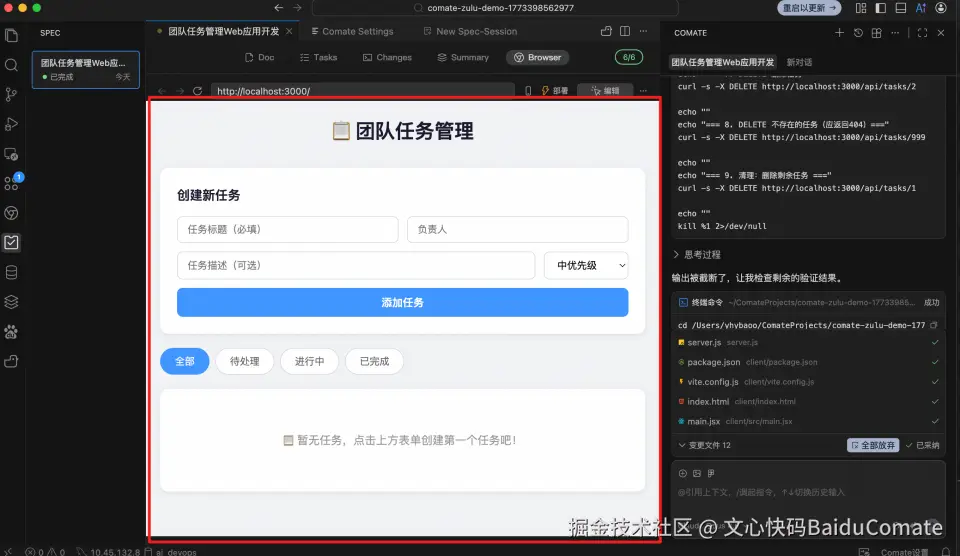
Task: Close the 团队任务管理Web应用开发 editor tab
Action: pyautogui.click(x=289, y=31)
